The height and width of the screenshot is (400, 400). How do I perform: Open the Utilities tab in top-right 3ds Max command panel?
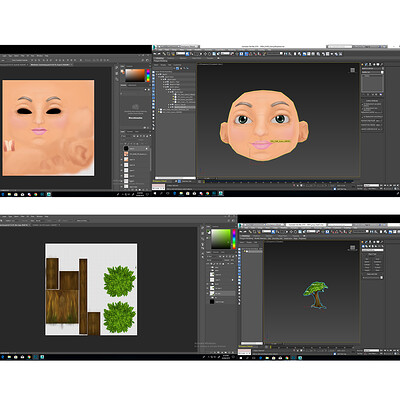click(x=382, y=64)
